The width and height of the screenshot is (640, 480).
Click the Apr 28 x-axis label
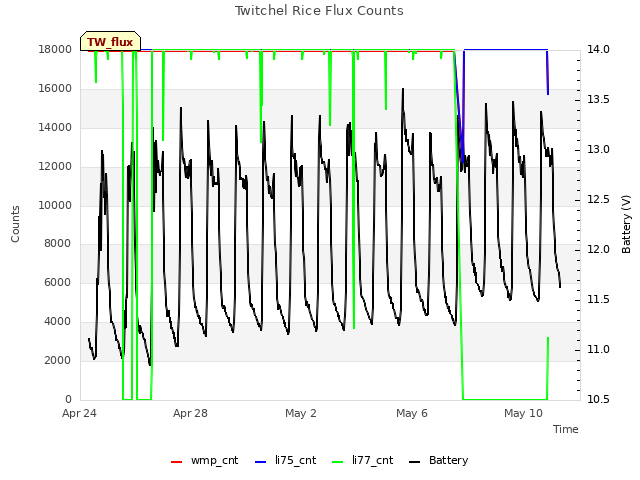pos(190,413)
